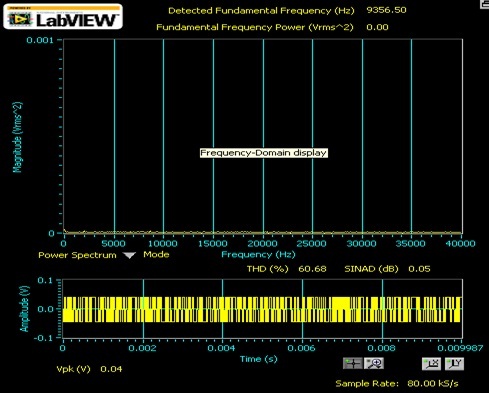The width and height of the screenshot is (489, 393).
Task: Click the Mode label
Action: click(156, 255)
